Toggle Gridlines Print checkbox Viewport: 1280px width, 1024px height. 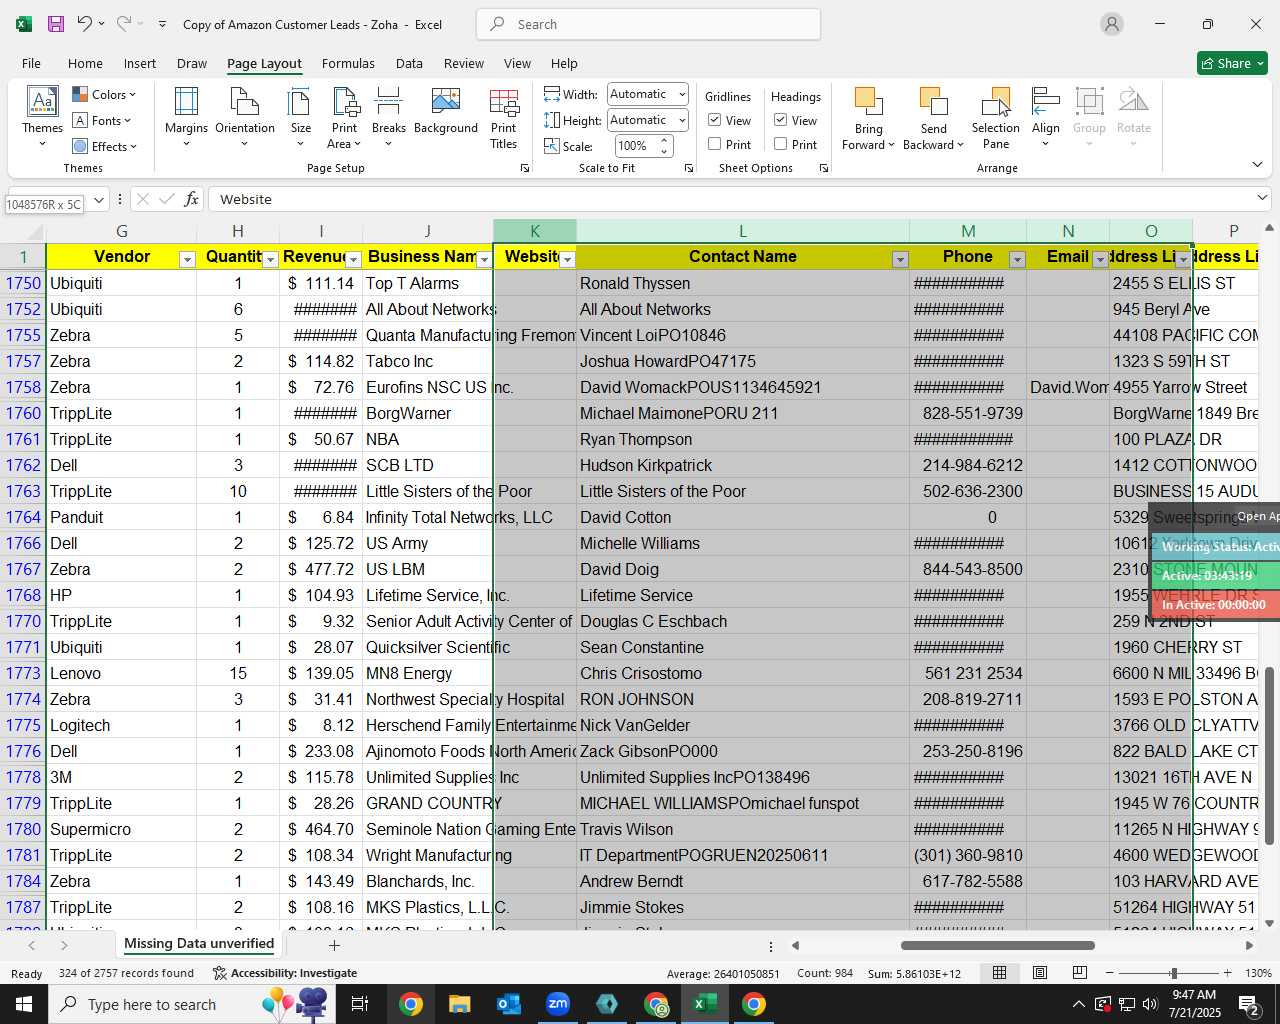tap(715, 144)
